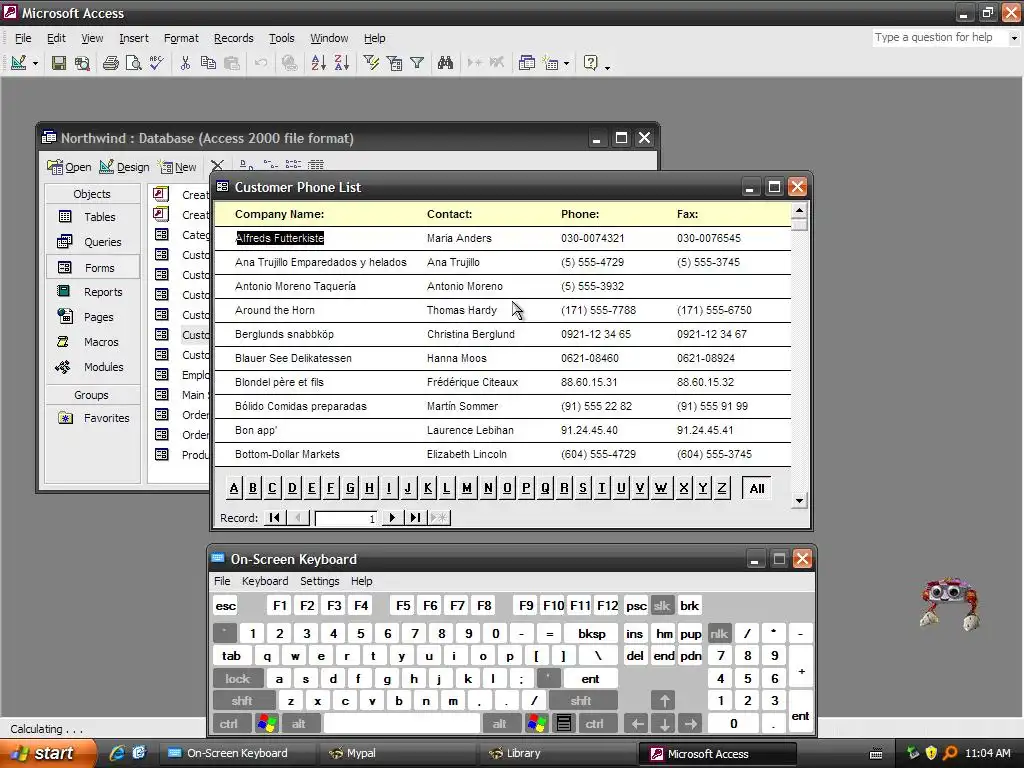Select Pages in Objects pane
1024x768 pixels.
tap(93, 317)
